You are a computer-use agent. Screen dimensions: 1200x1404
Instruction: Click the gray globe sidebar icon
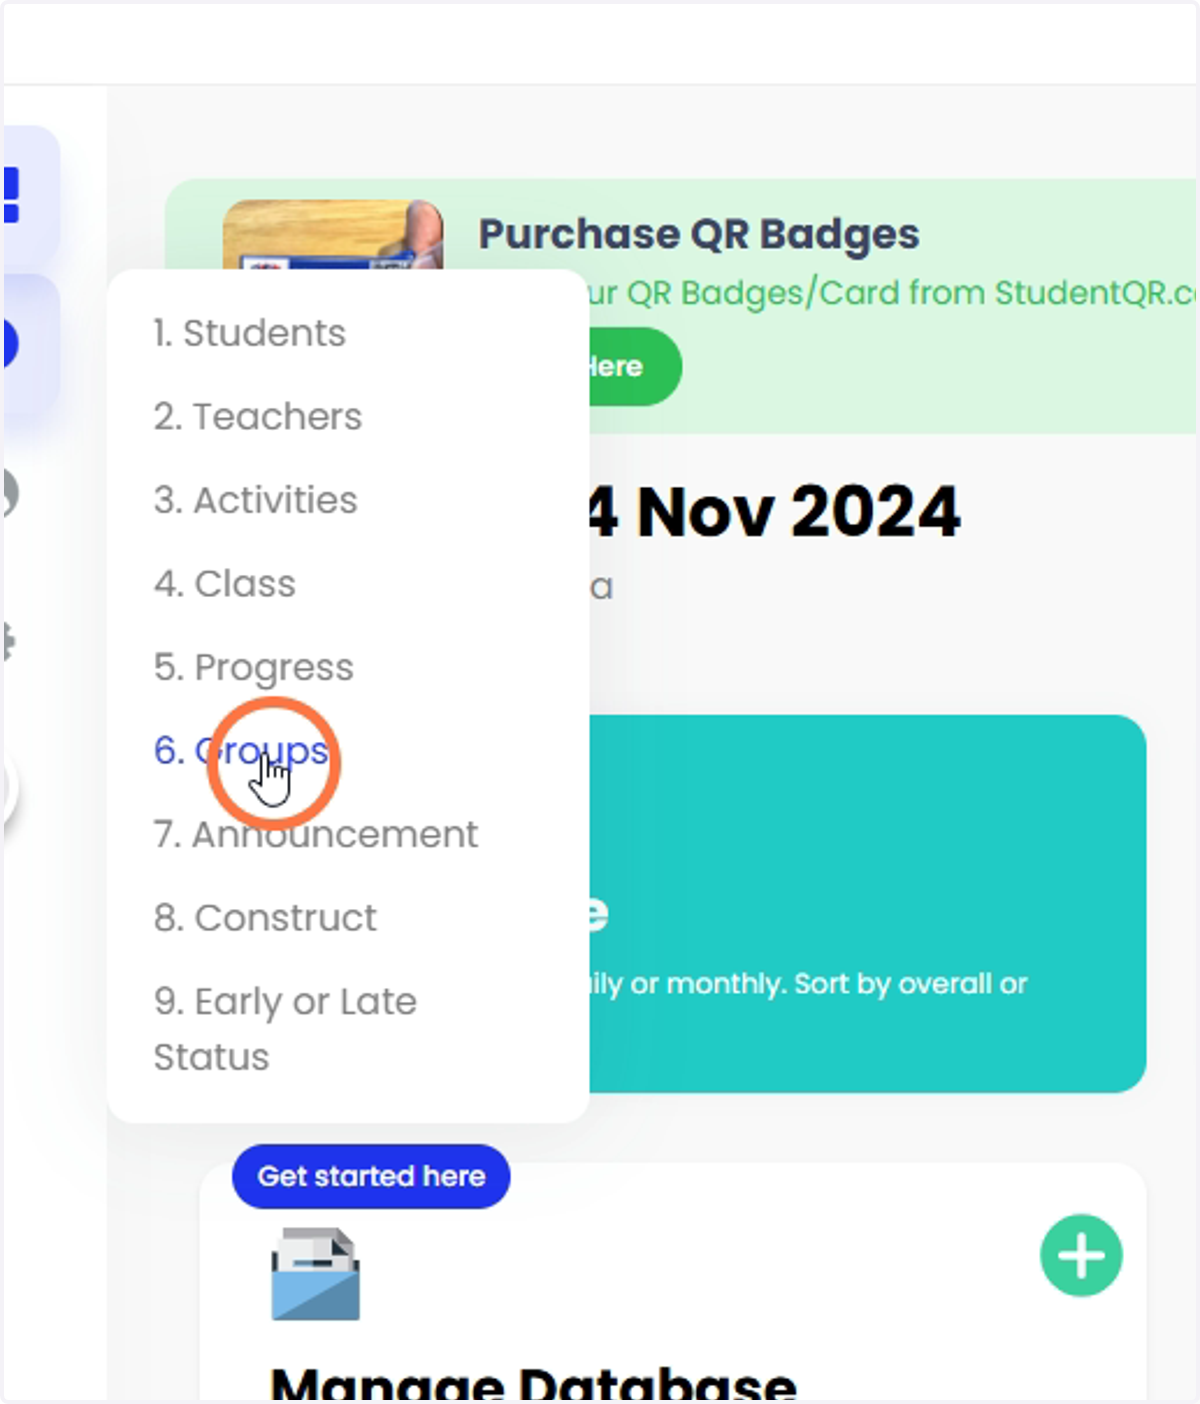[x=10, y=493]
